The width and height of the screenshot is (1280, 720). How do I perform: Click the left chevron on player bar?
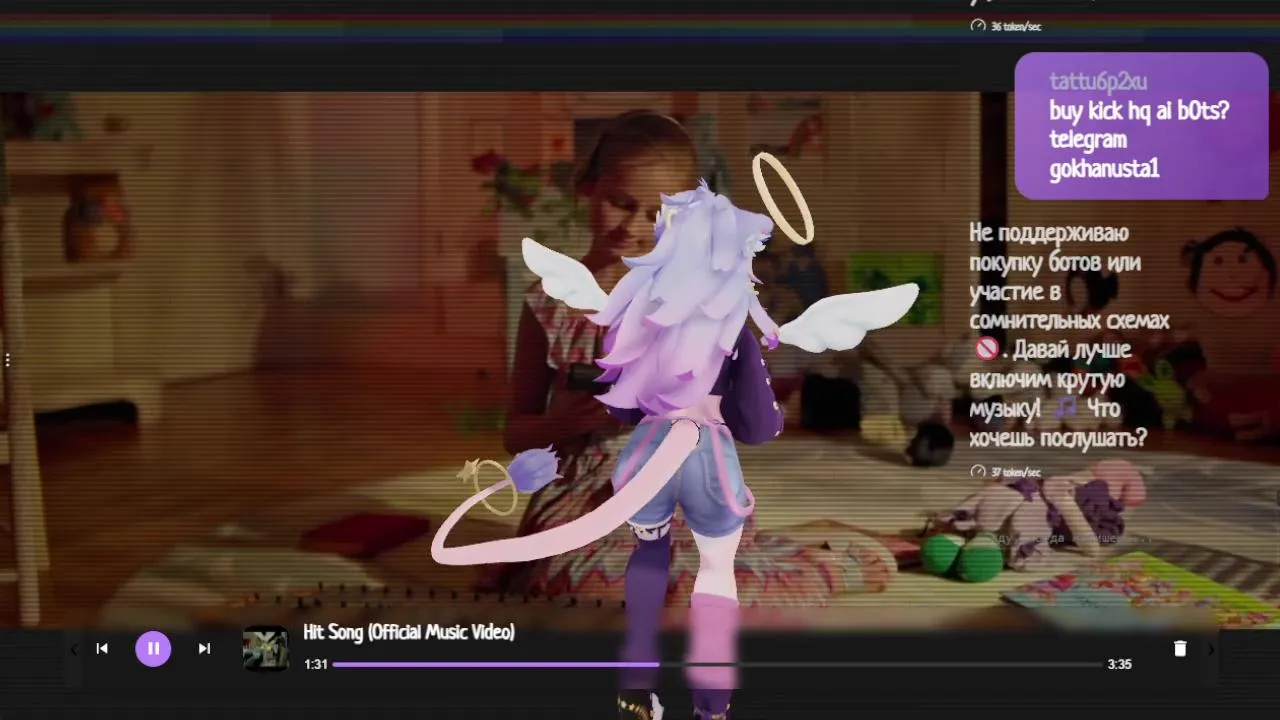tap(73, 649)
